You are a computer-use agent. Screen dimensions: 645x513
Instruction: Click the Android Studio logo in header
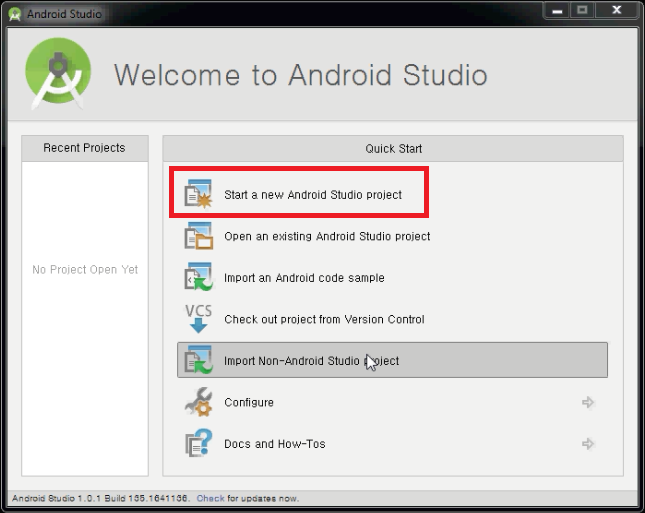tap(58, 73)
